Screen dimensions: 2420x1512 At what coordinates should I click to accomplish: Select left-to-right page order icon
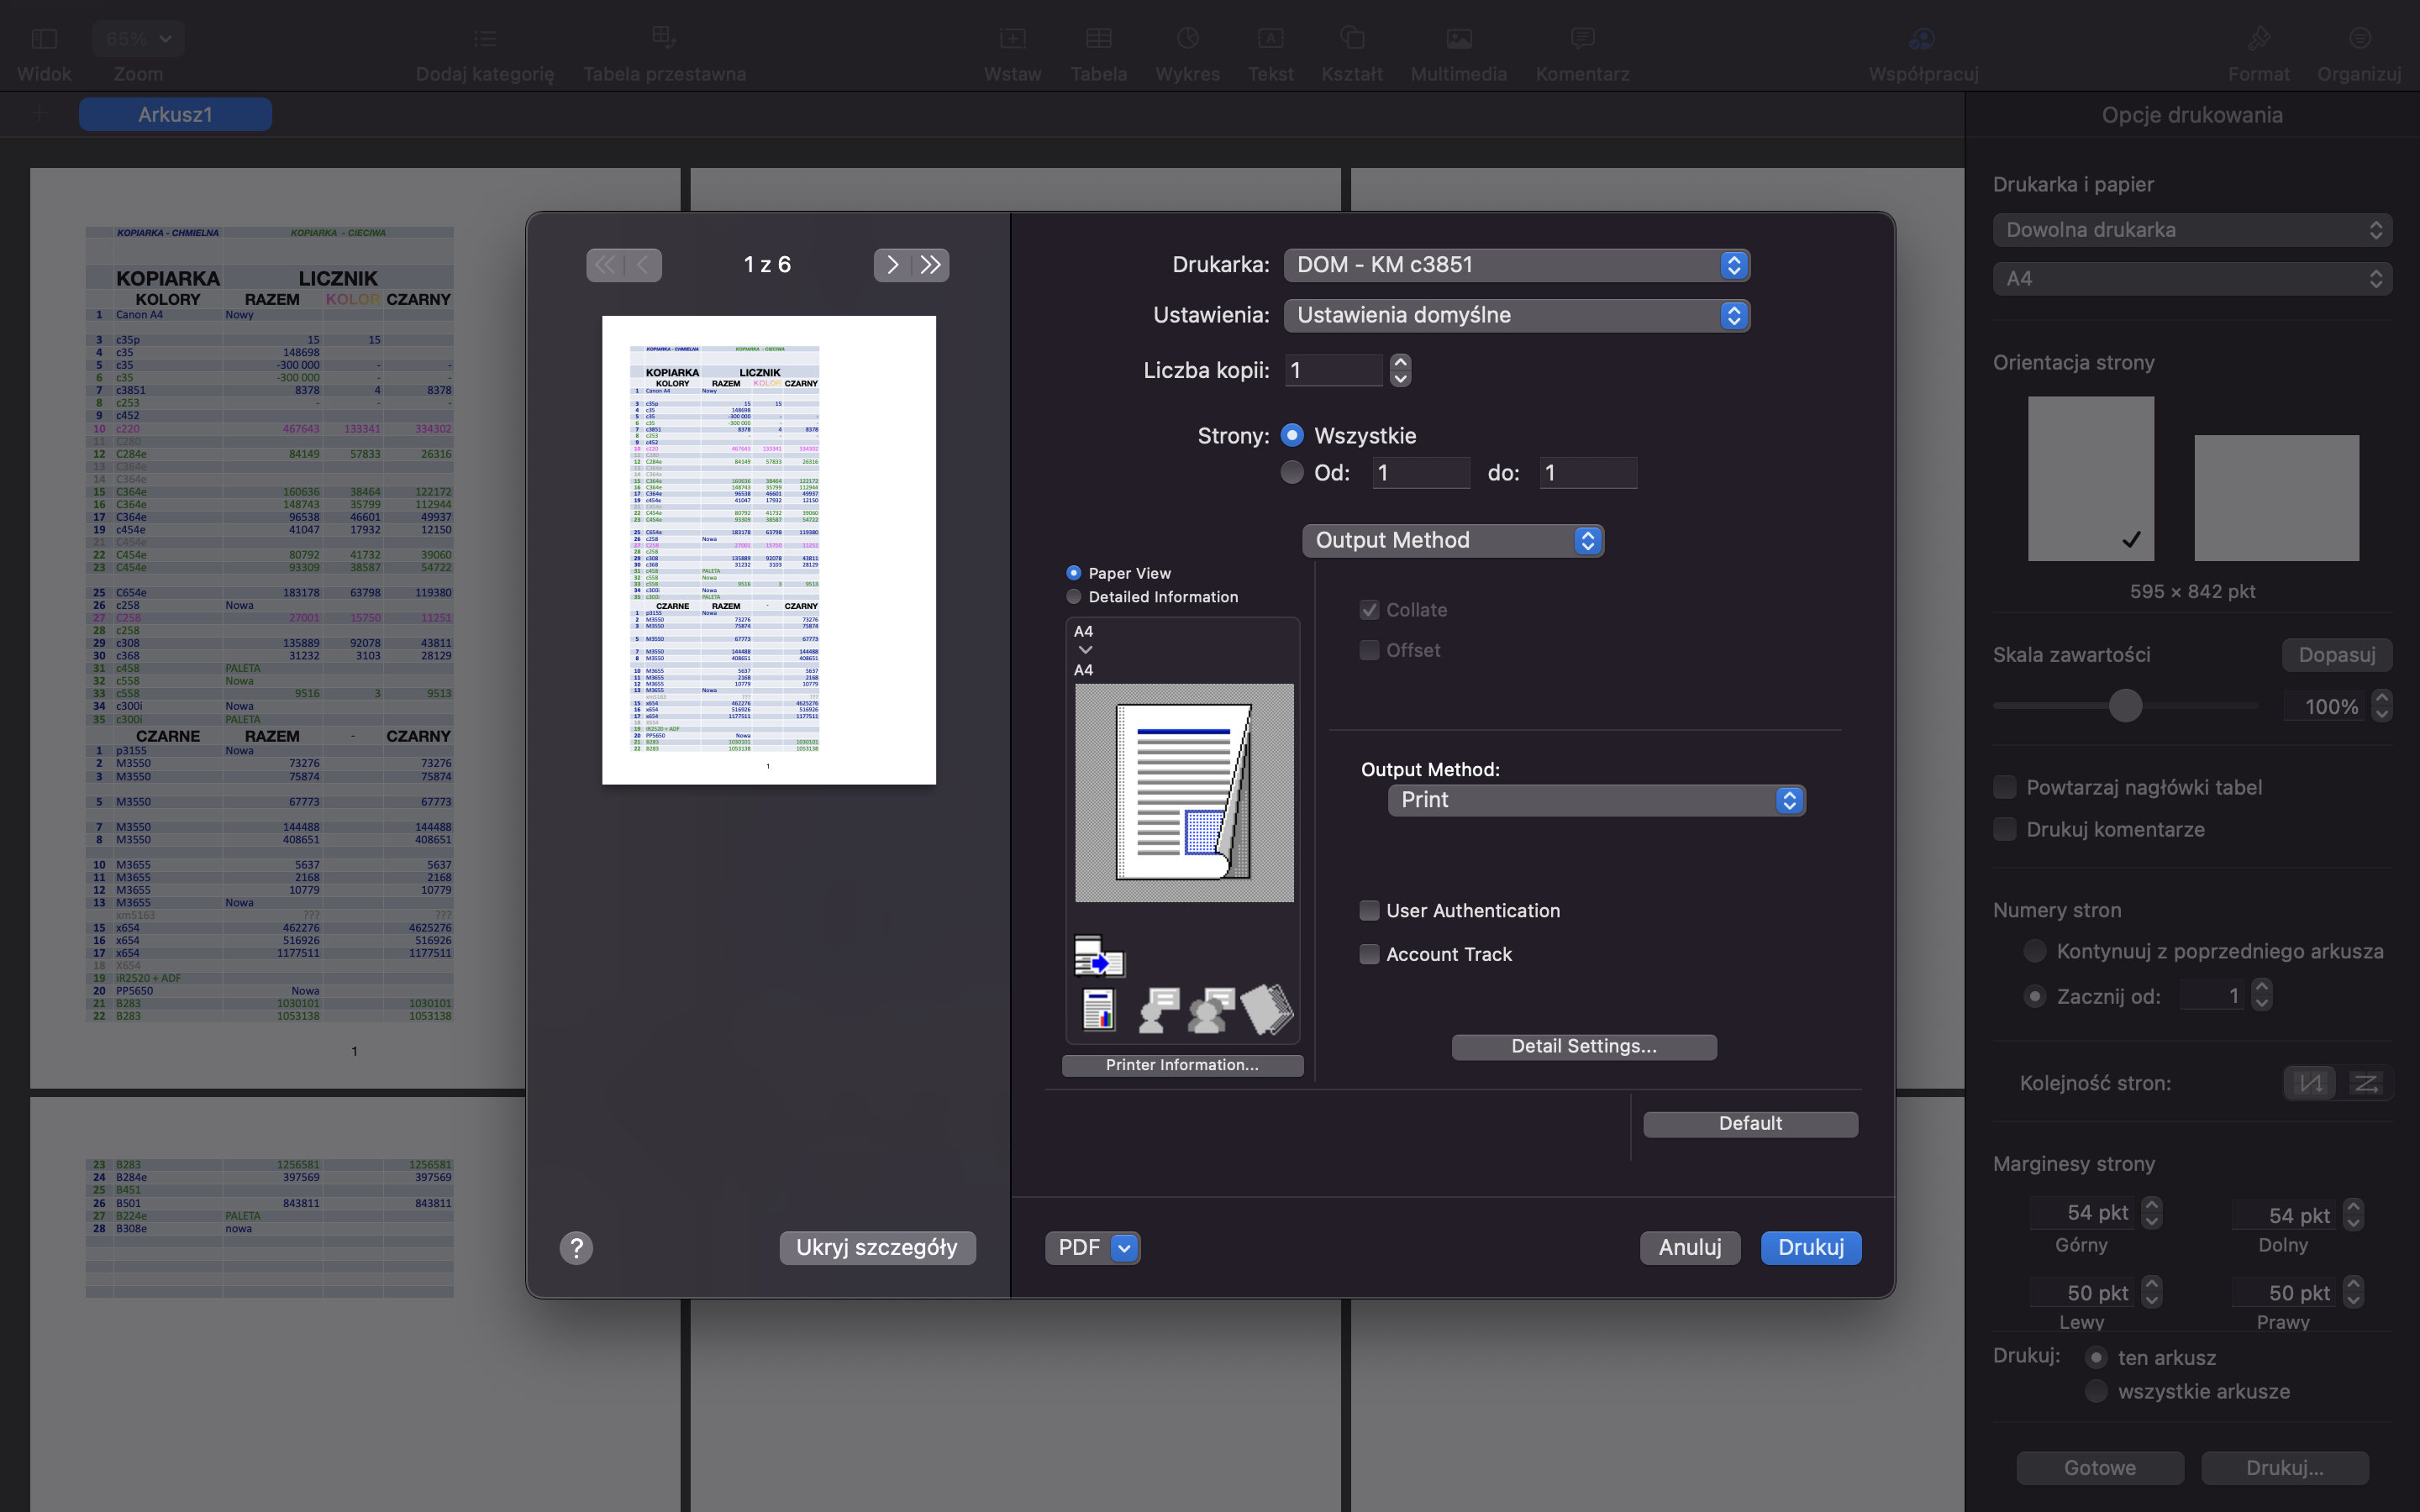(2365, 1083)
